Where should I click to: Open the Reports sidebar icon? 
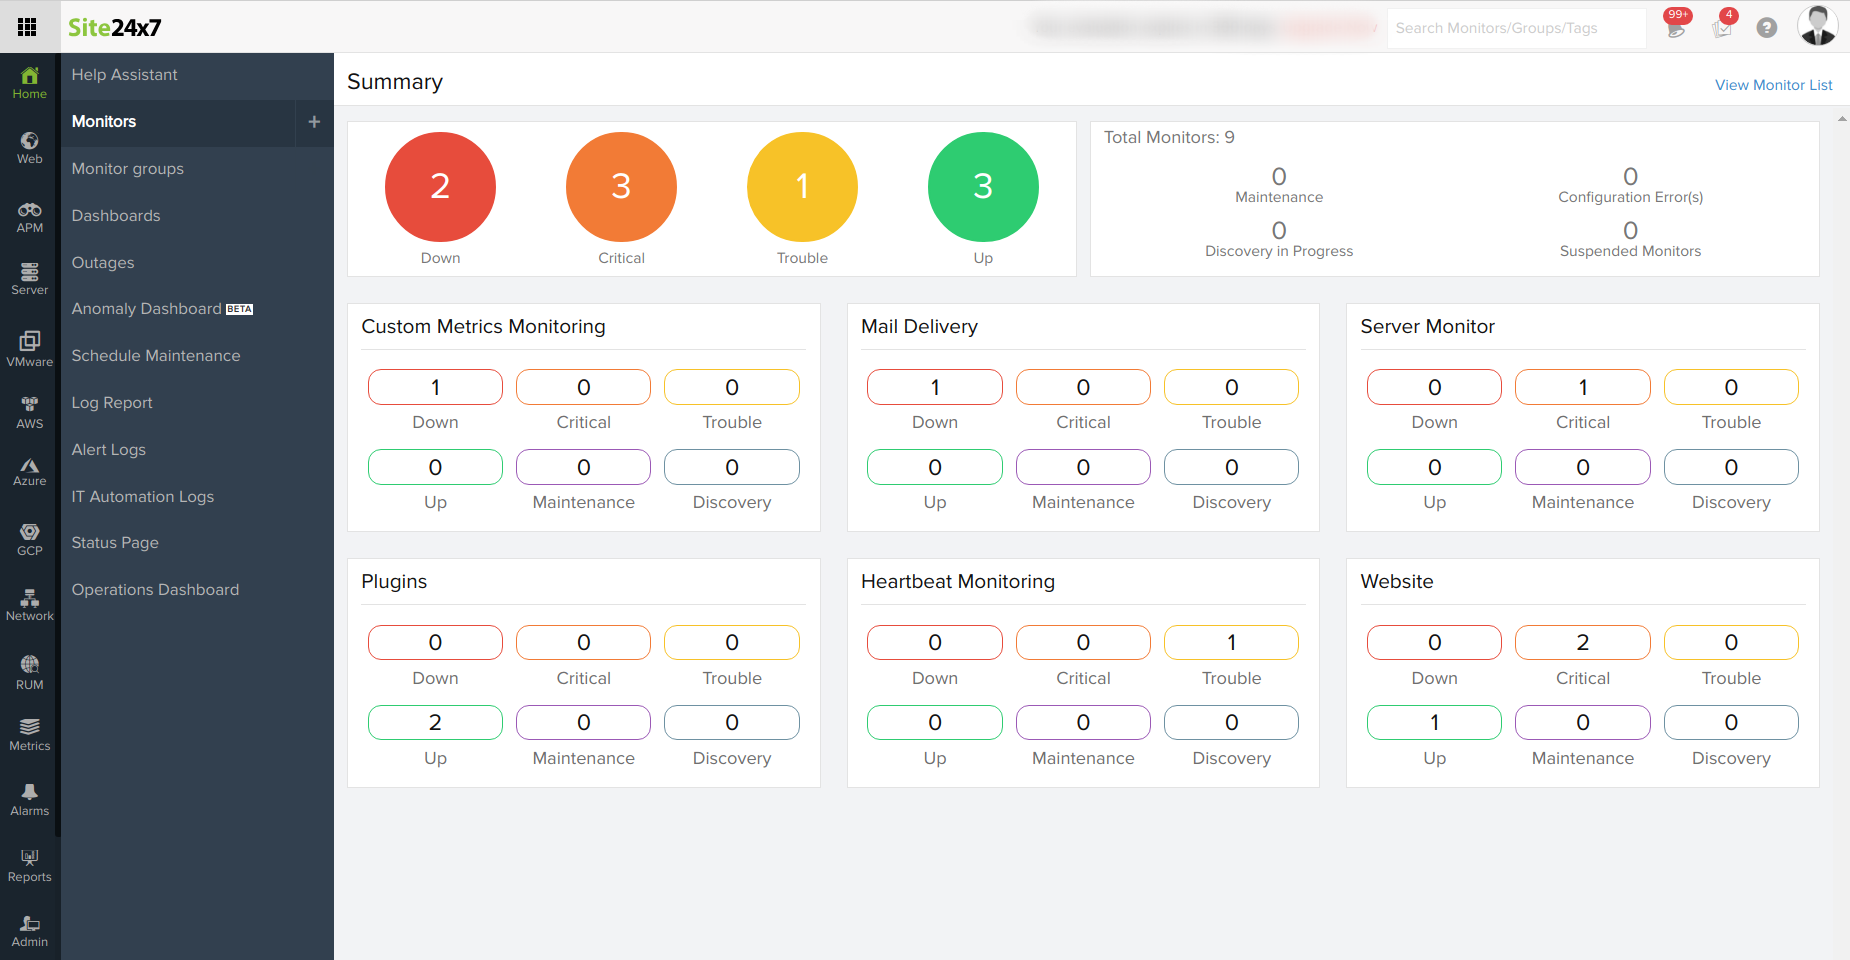tap(30, 865)
